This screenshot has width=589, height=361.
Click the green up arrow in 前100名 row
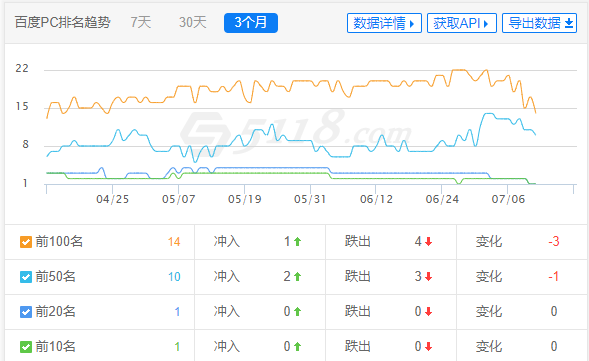[x=298, y=242]
